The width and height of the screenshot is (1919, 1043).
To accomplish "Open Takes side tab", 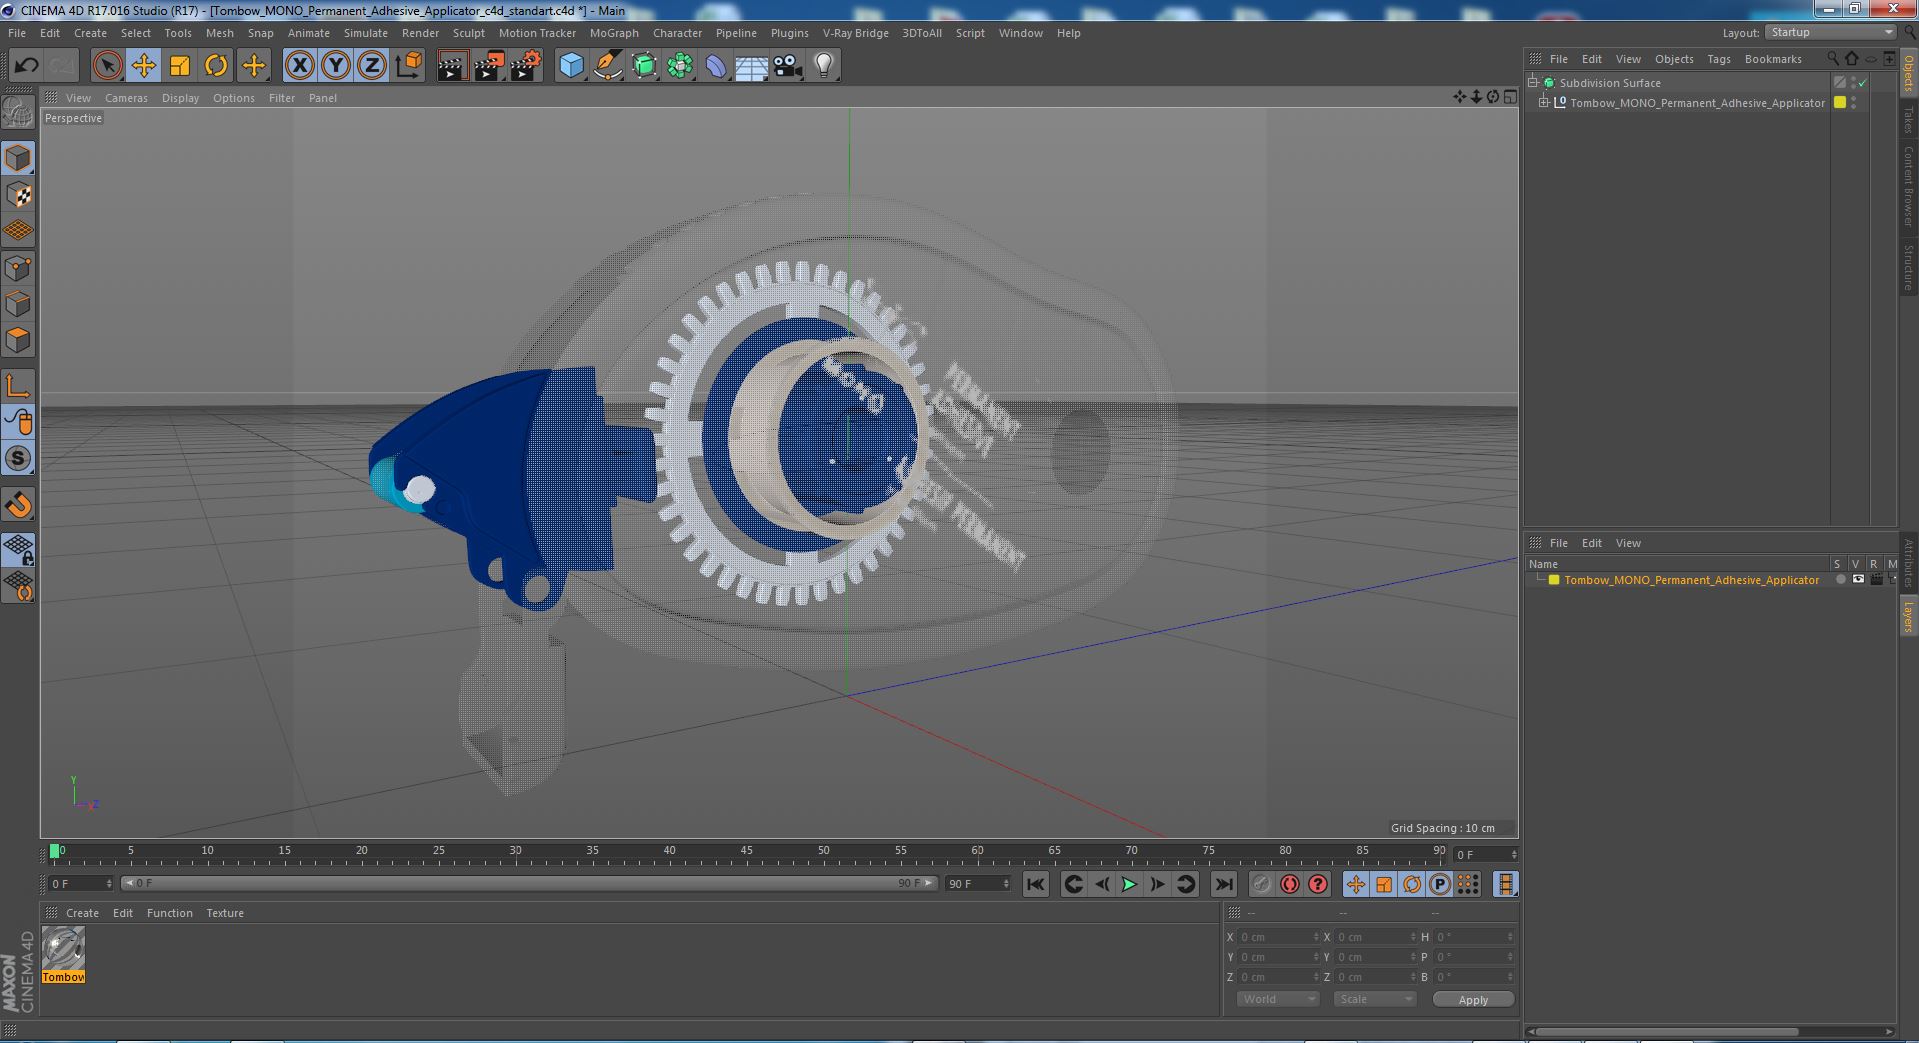I will coord(1908,120).
